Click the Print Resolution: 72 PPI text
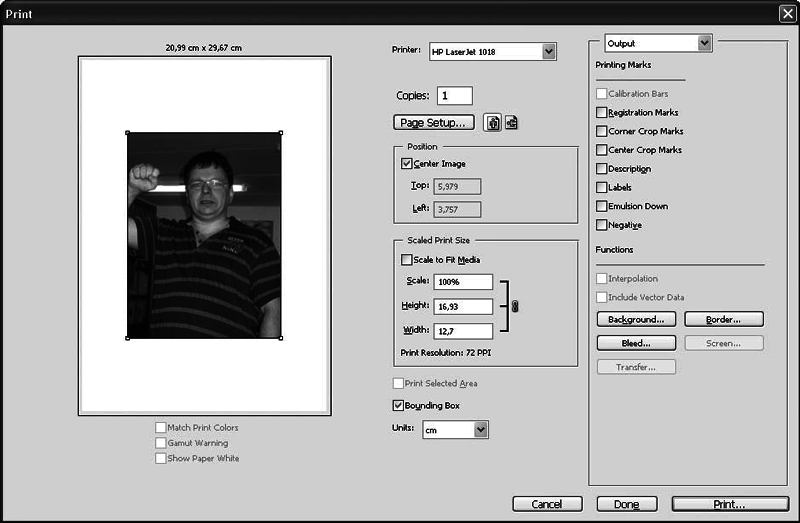The width and height of the screenshot is (800, 523). pos(445,353)
